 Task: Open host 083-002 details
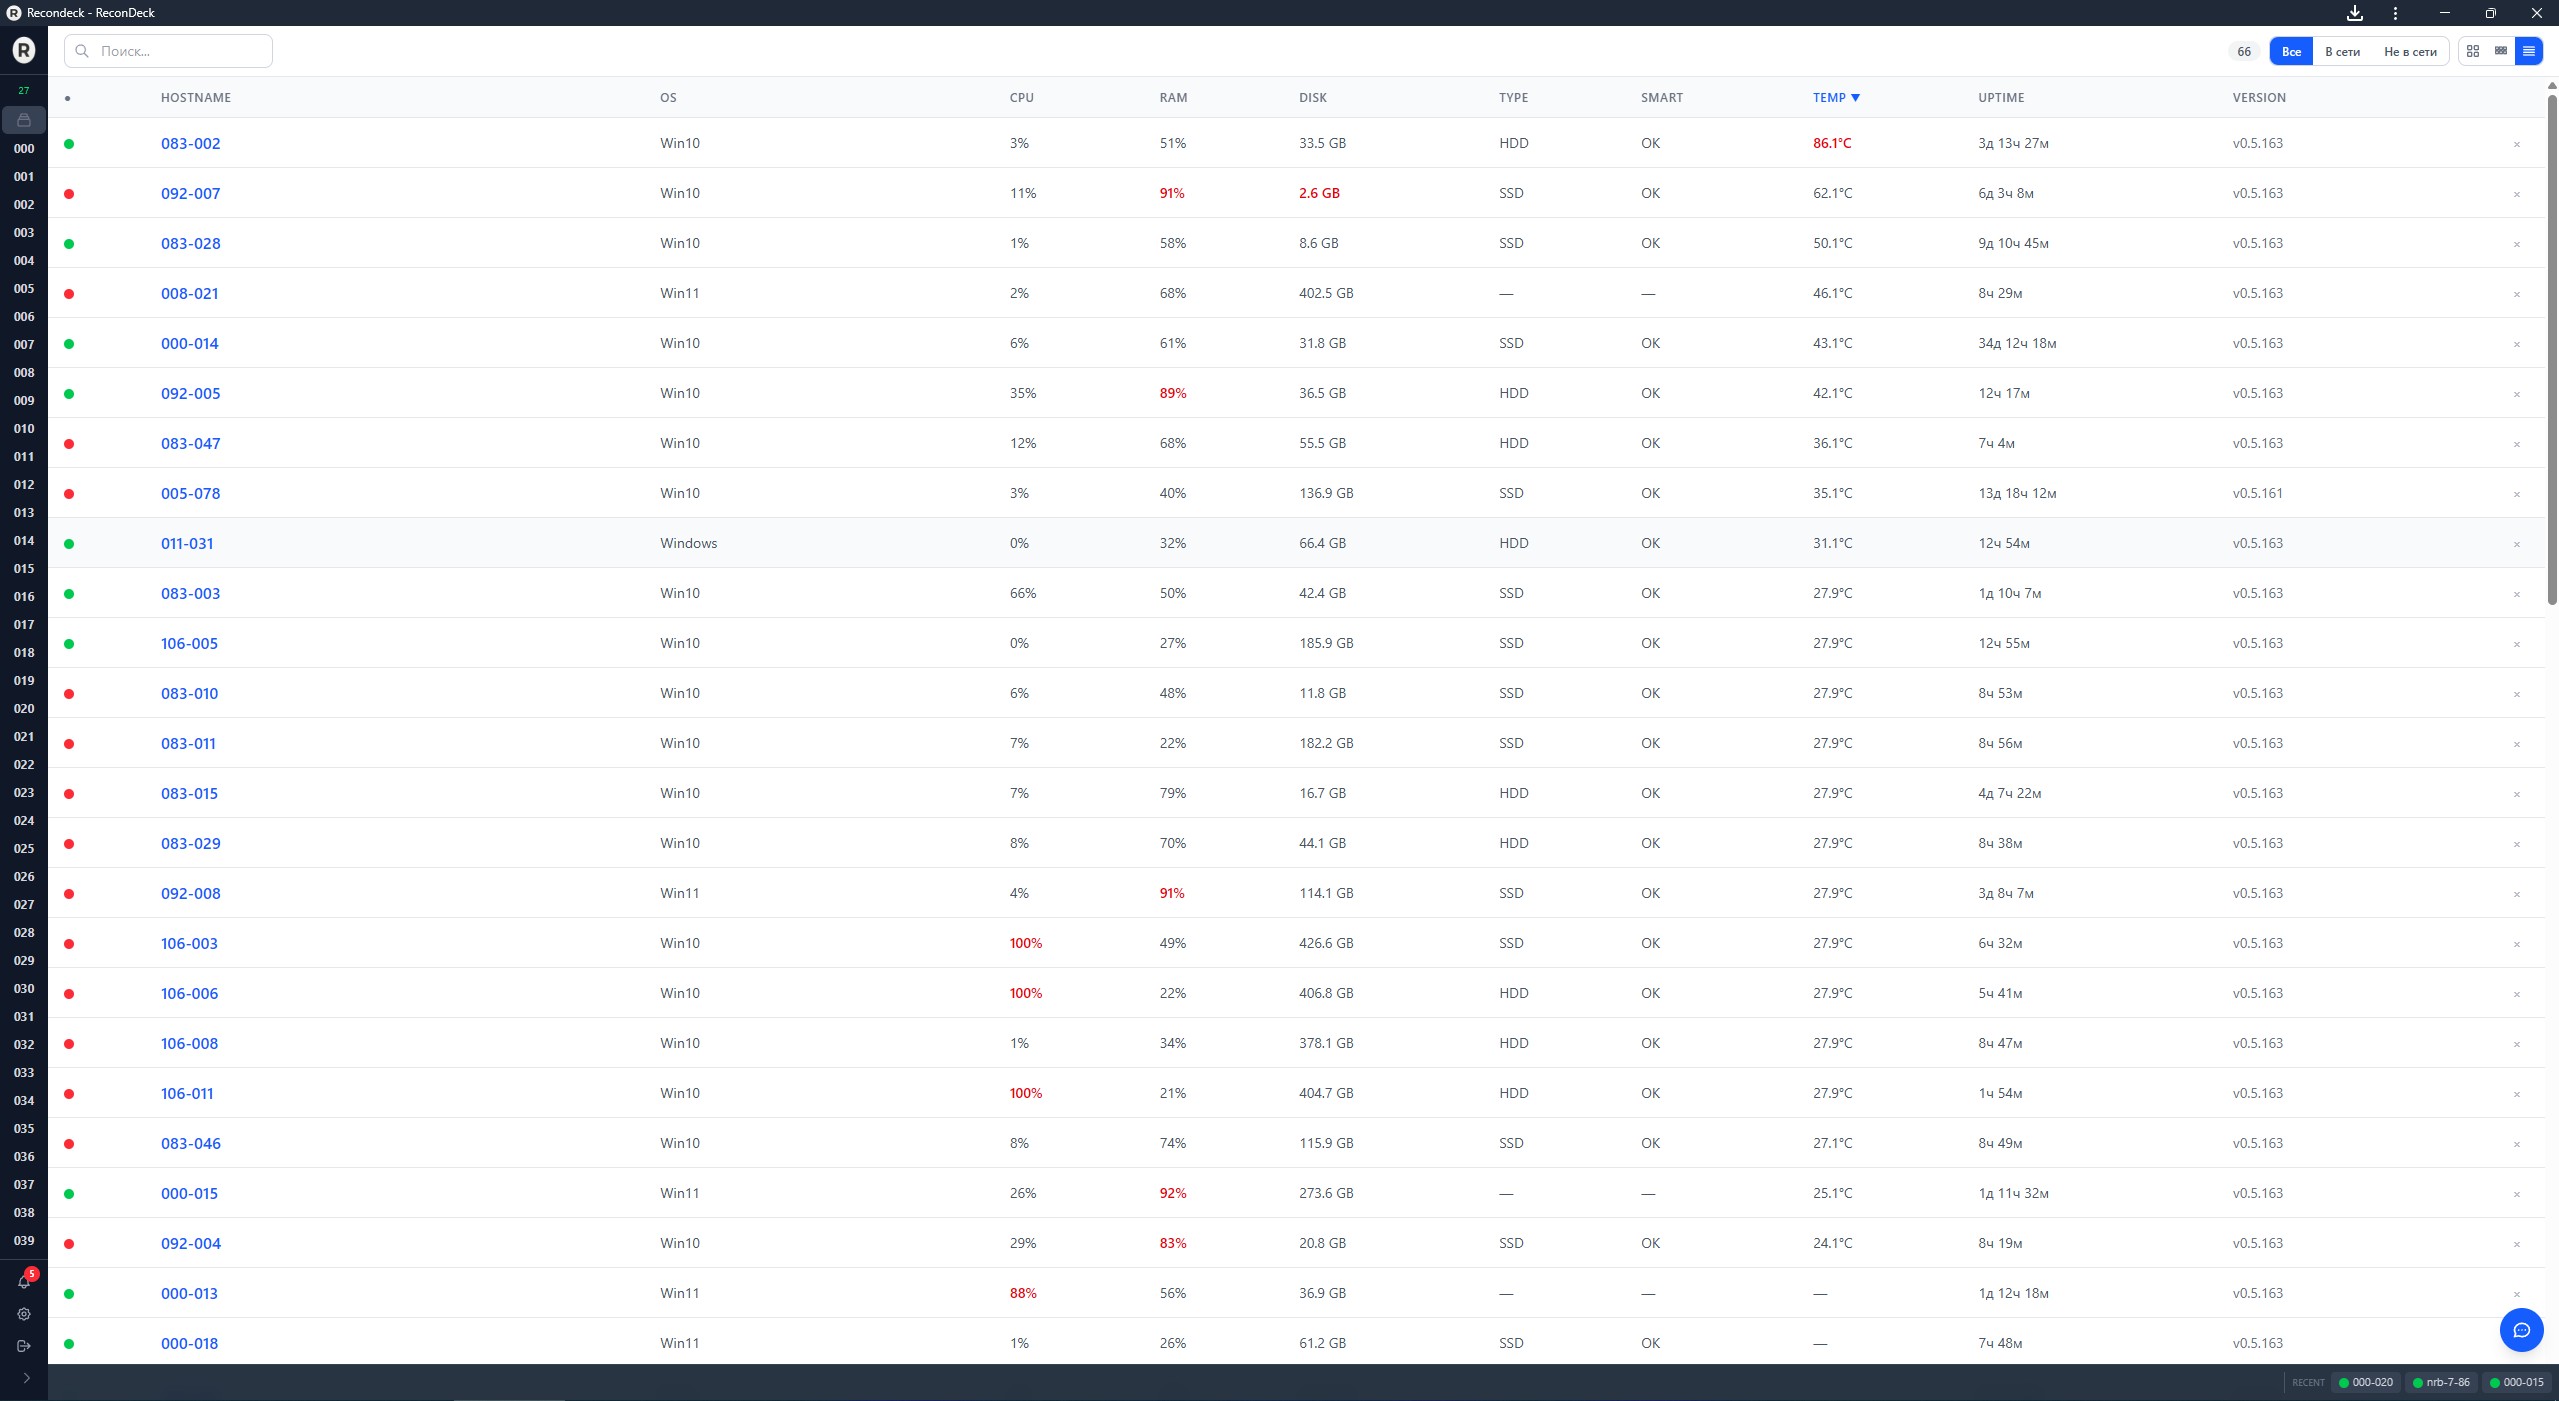tap(190, 143)
